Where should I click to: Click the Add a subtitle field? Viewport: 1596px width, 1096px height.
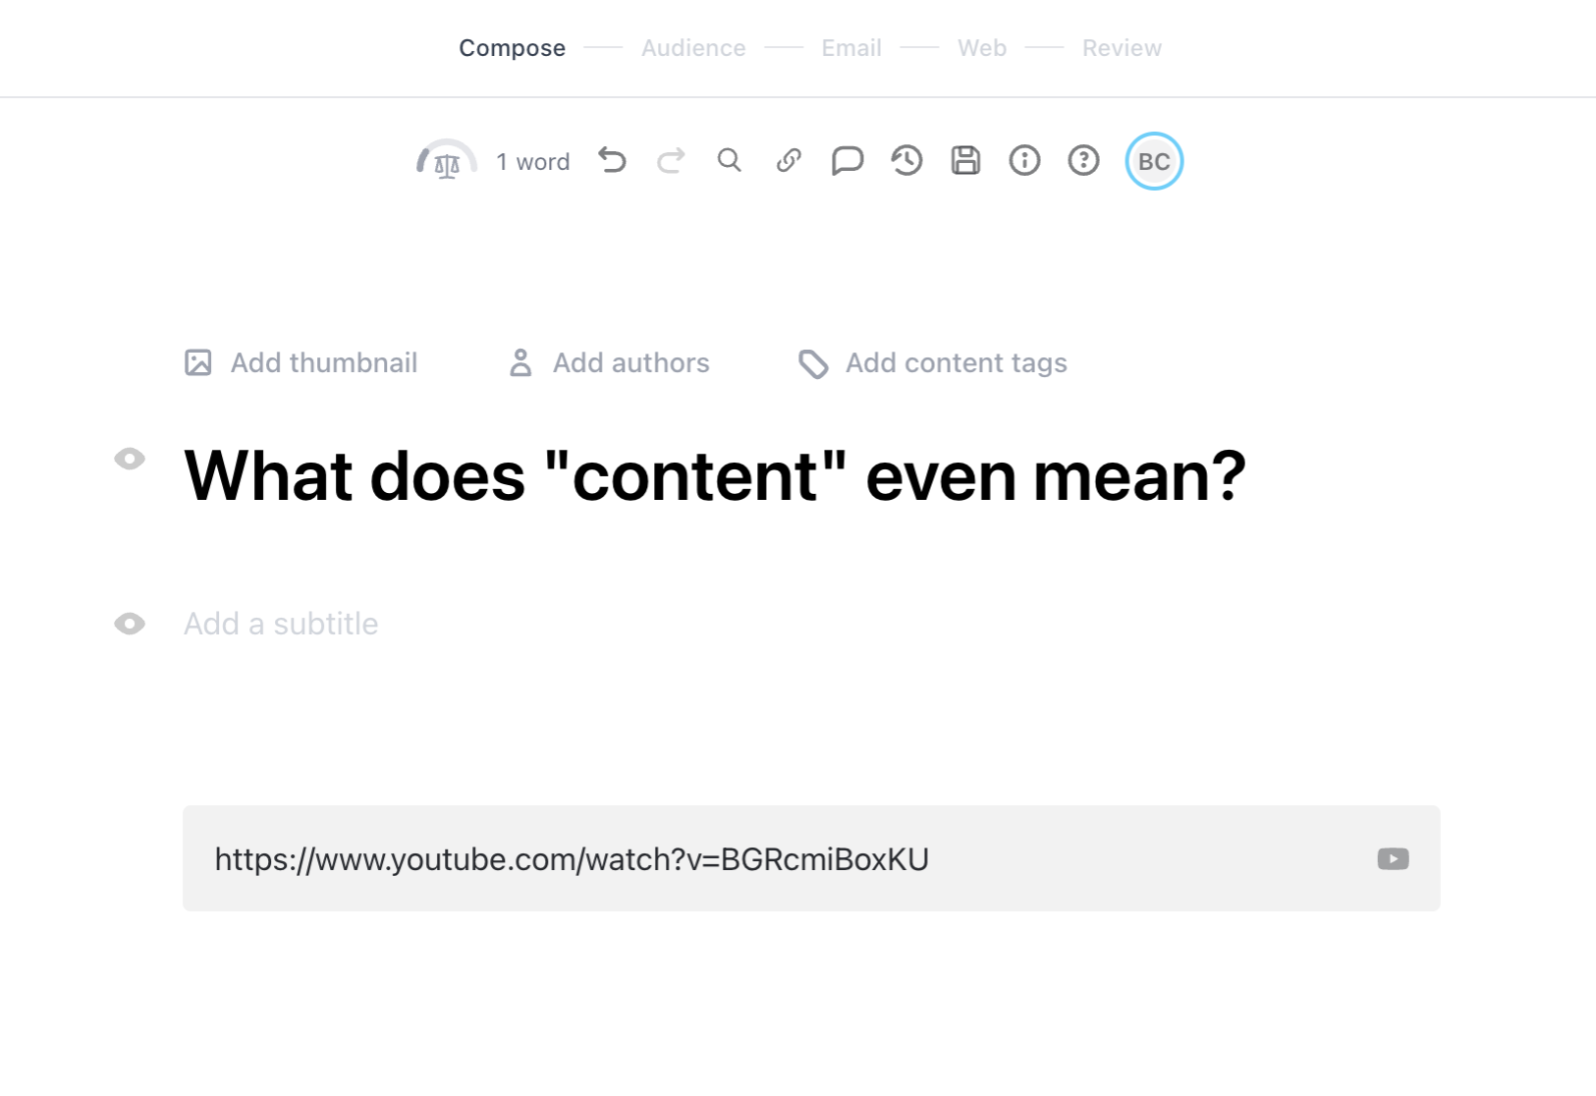(281, 624)
